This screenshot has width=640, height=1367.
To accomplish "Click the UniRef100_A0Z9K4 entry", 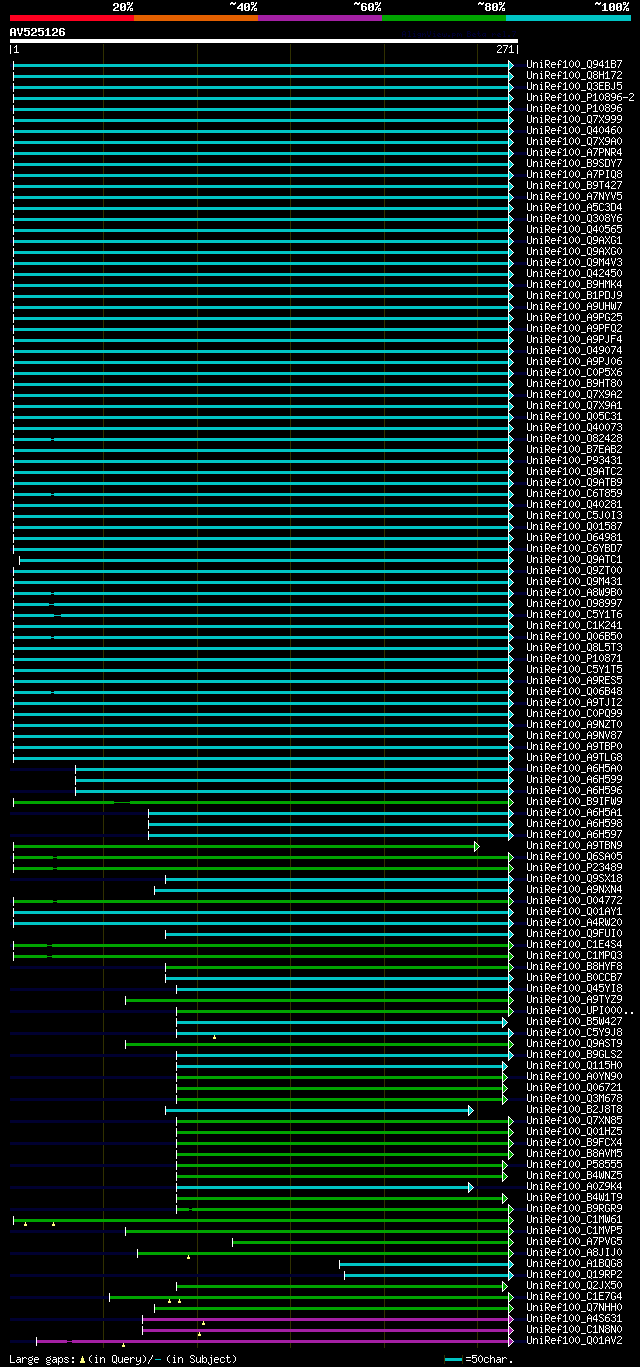I will [574, 1186].
